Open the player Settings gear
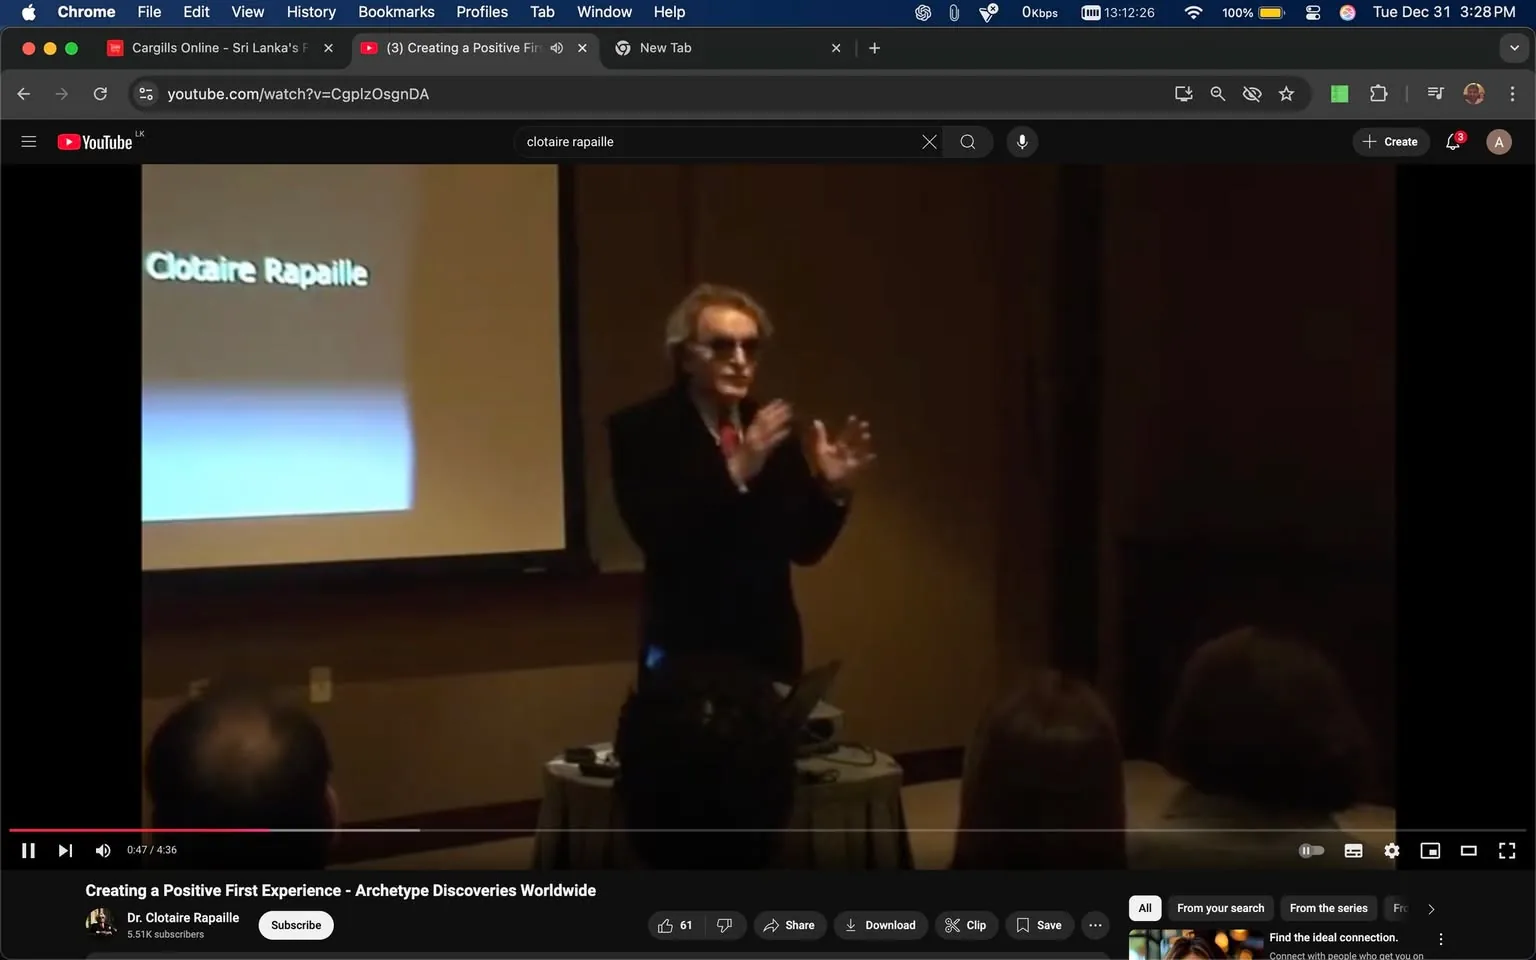This screenshot has height=960, width=1536. pyautogui.click(x=1391, y=850)
